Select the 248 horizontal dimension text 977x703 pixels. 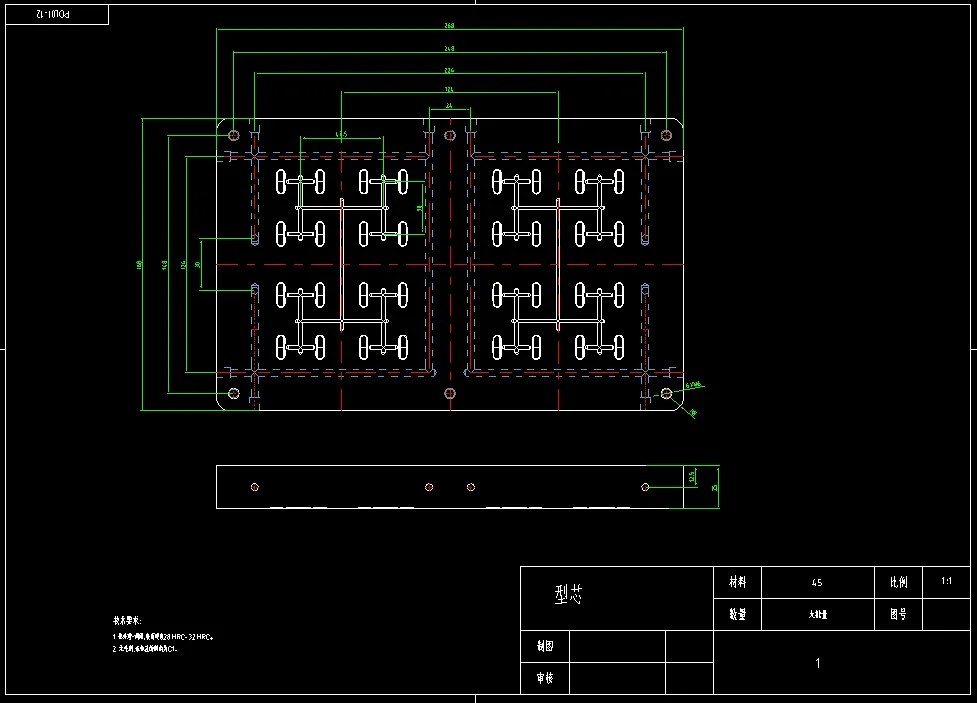[449, 48]
